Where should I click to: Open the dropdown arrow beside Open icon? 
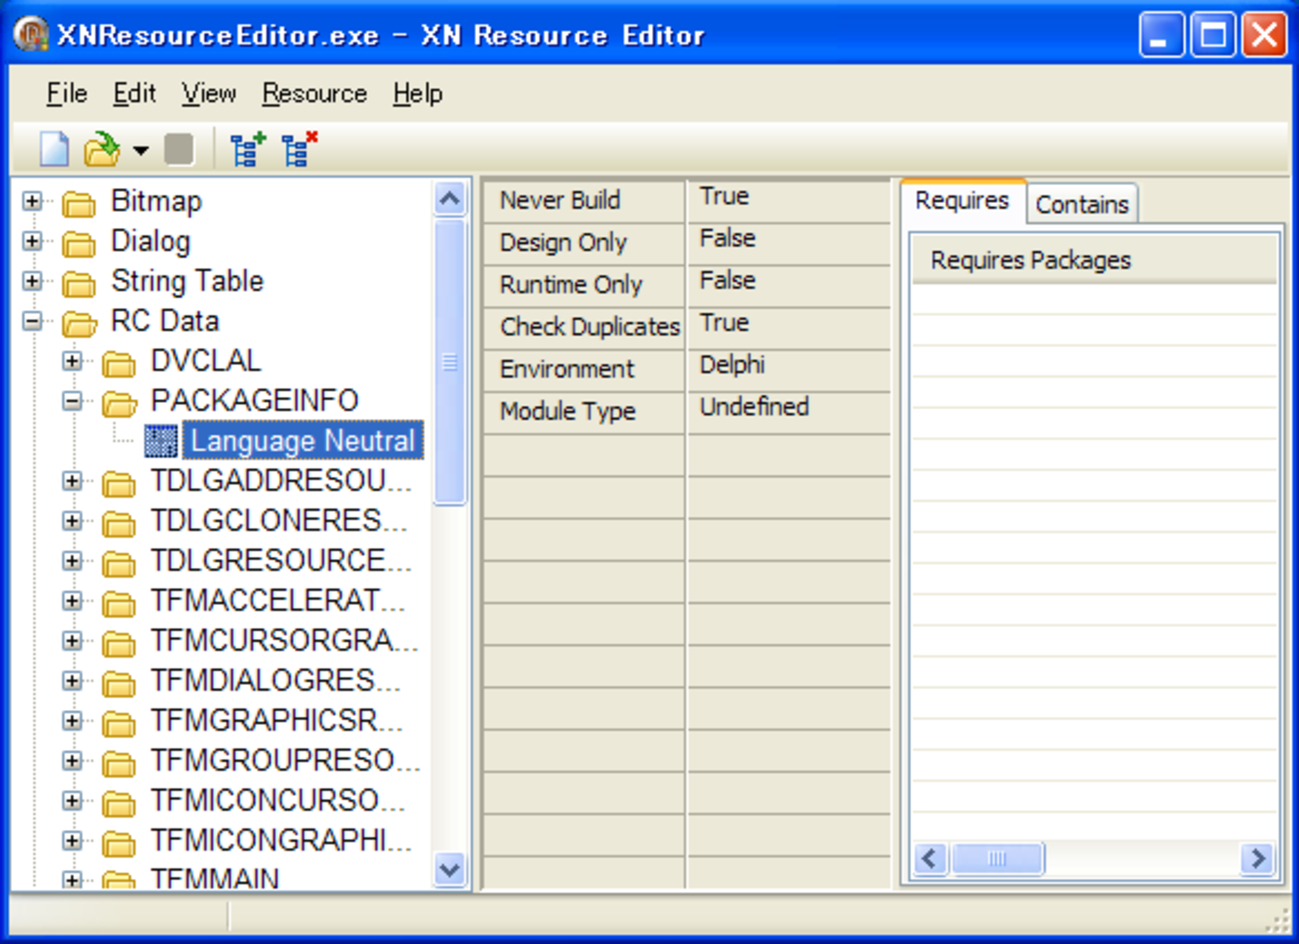pyautogui.click(x=141, y=151)
